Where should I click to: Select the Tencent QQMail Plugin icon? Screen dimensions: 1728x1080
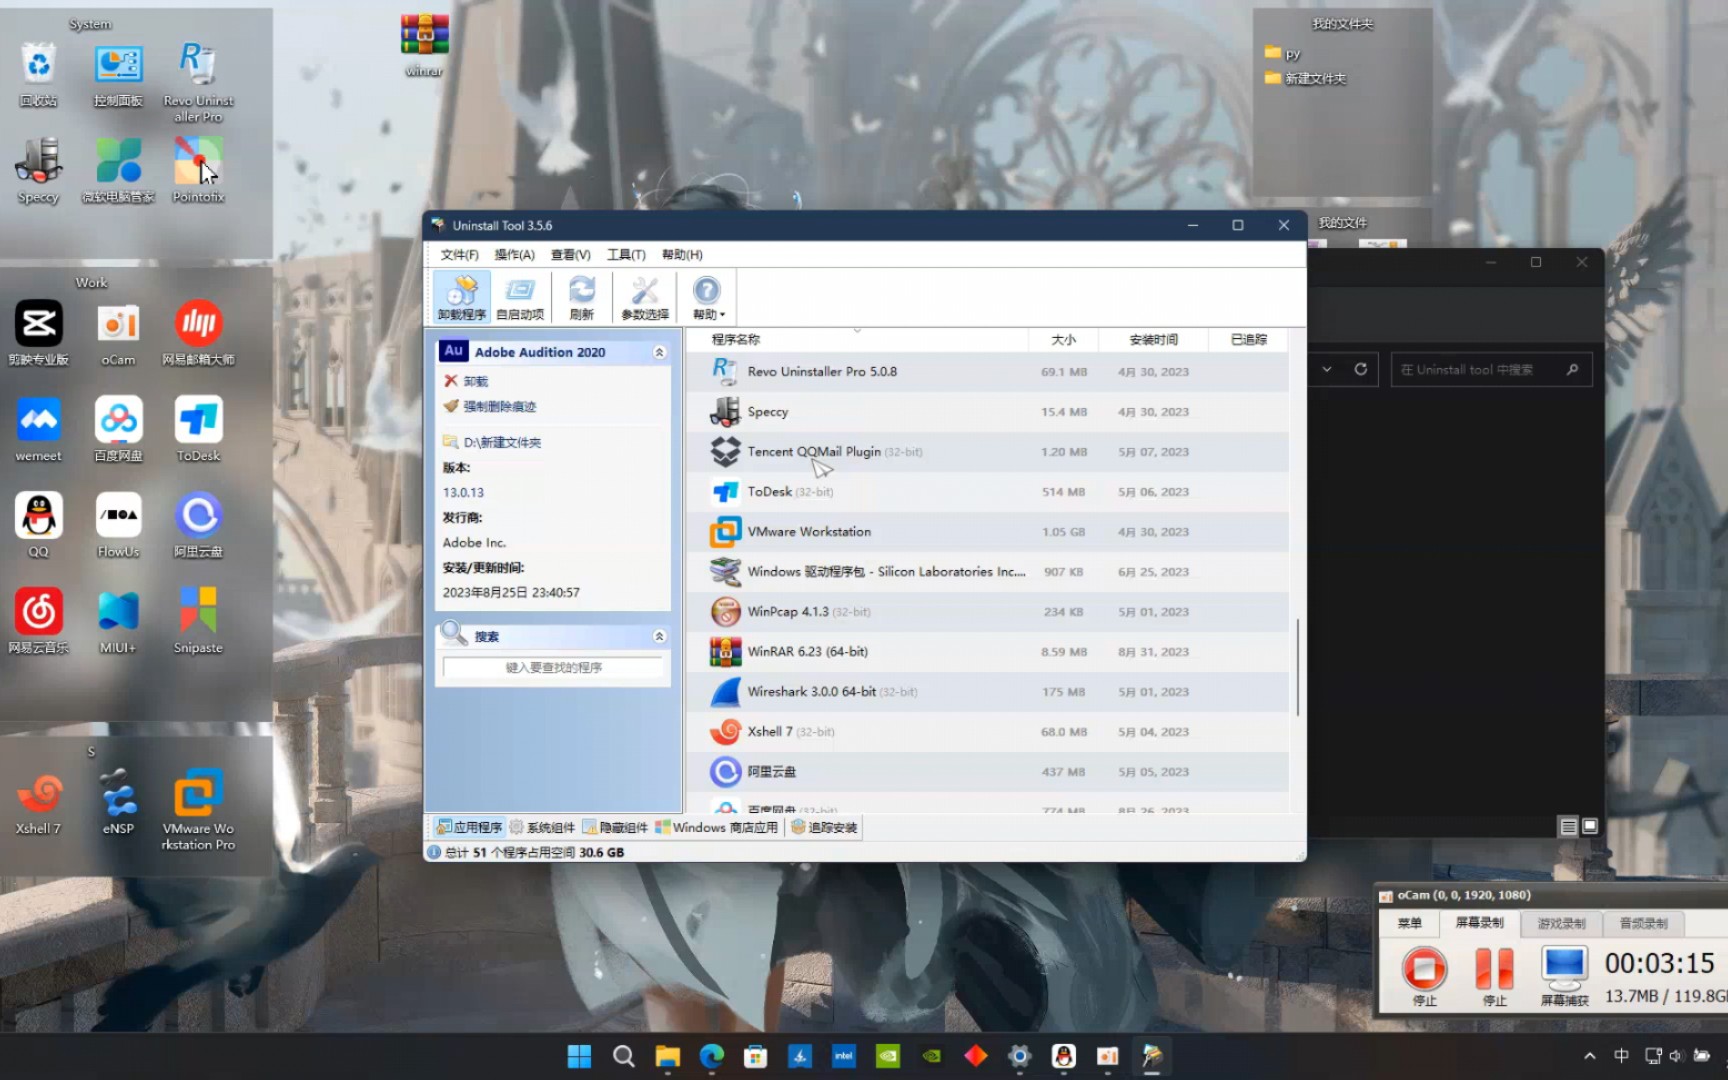point(725,451)
